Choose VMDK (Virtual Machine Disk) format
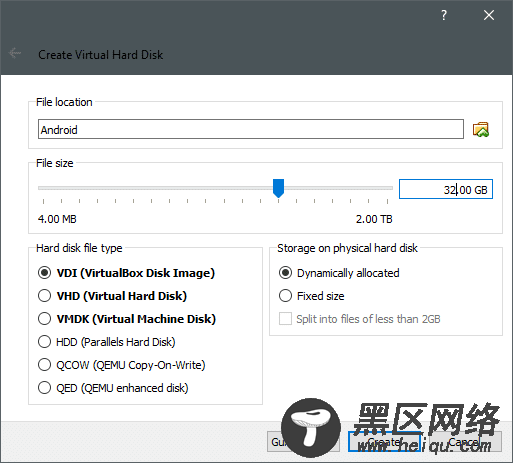 tap(127, 319)
